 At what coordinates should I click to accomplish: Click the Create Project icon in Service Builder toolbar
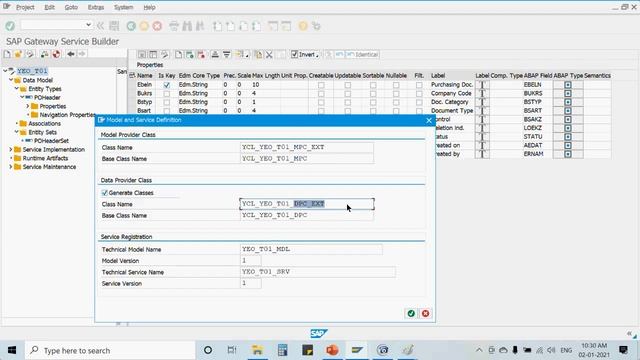click(x=7, y=54)
